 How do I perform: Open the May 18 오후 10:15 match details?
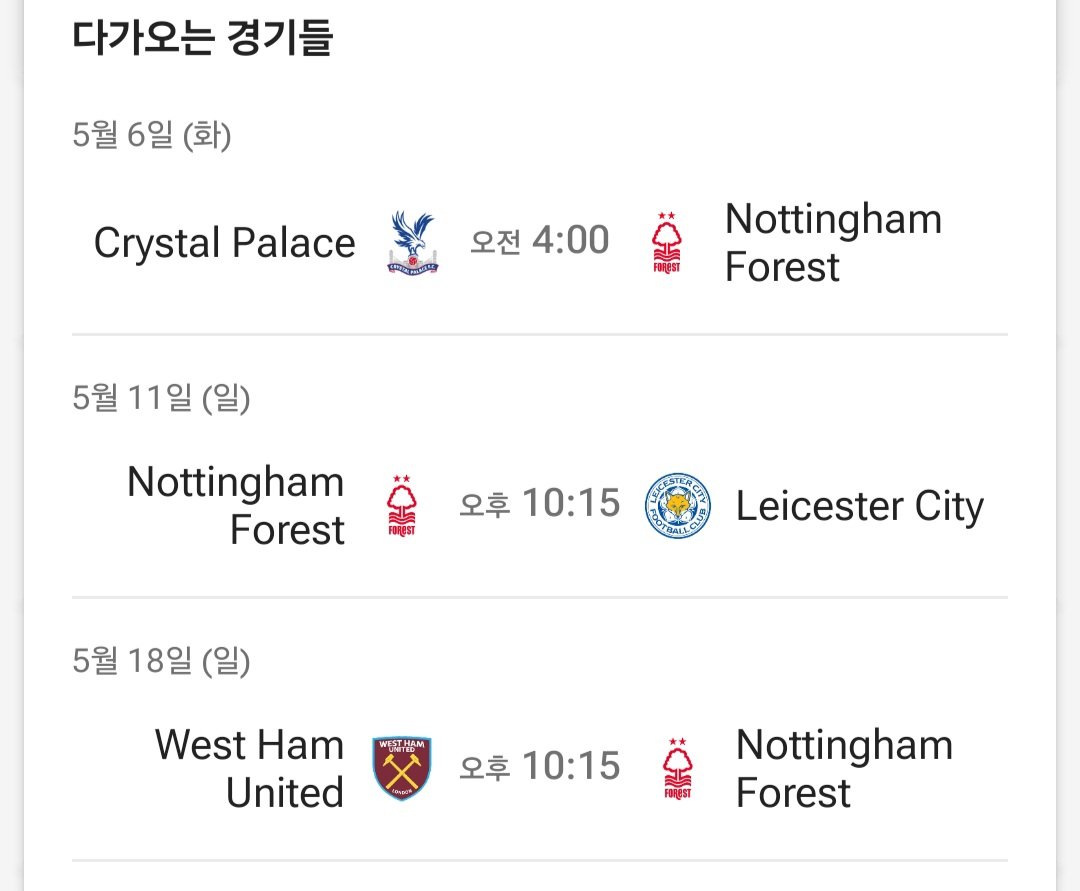539,766
